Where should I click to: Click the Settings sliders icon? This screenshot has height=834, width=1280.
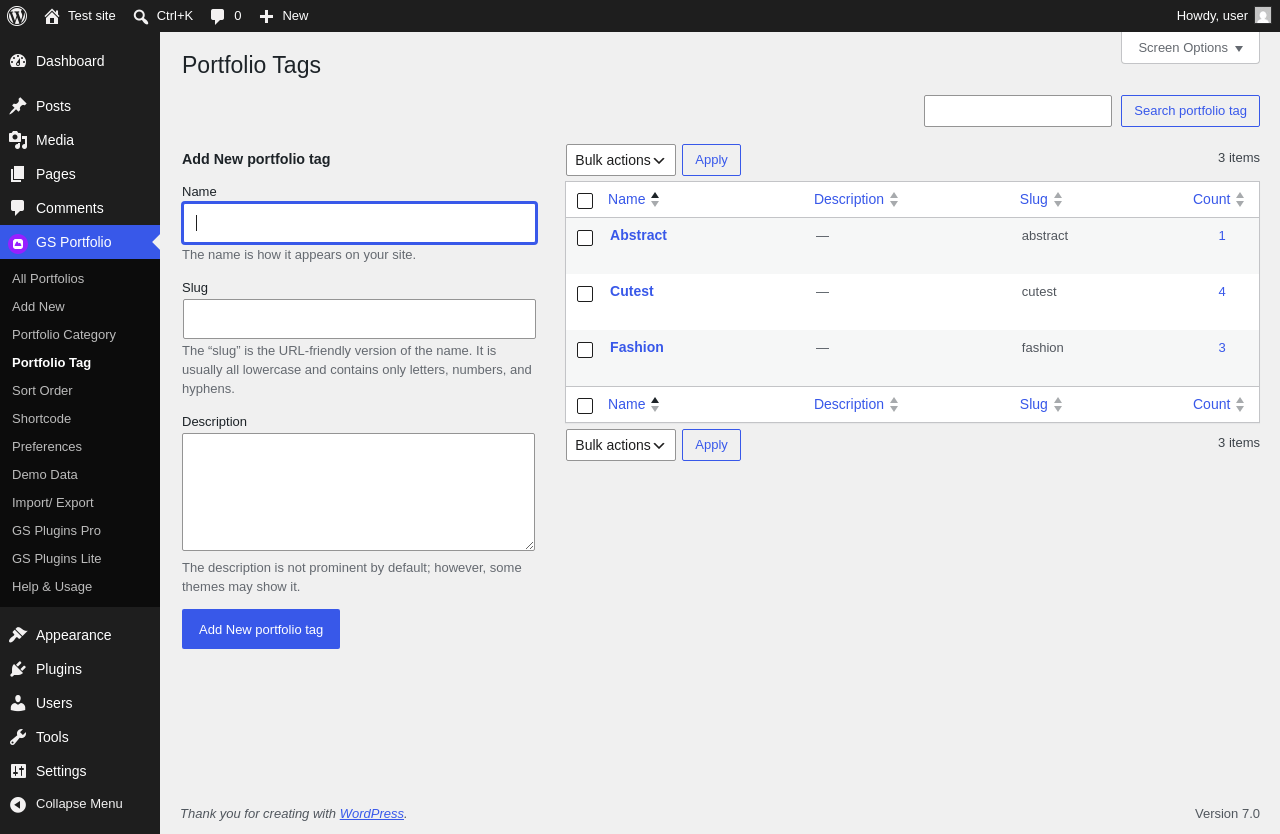click(18, 771)
